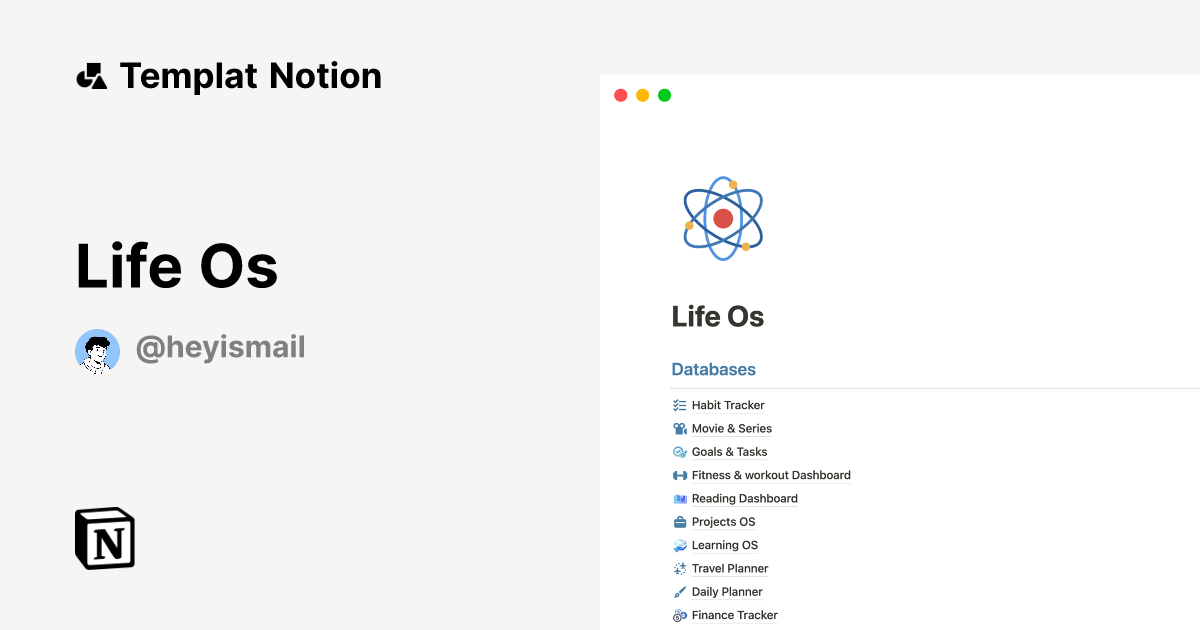Click the atom page icon above Life Os
The width and height of the screenshot is (1200, 630).
point(722,218)
